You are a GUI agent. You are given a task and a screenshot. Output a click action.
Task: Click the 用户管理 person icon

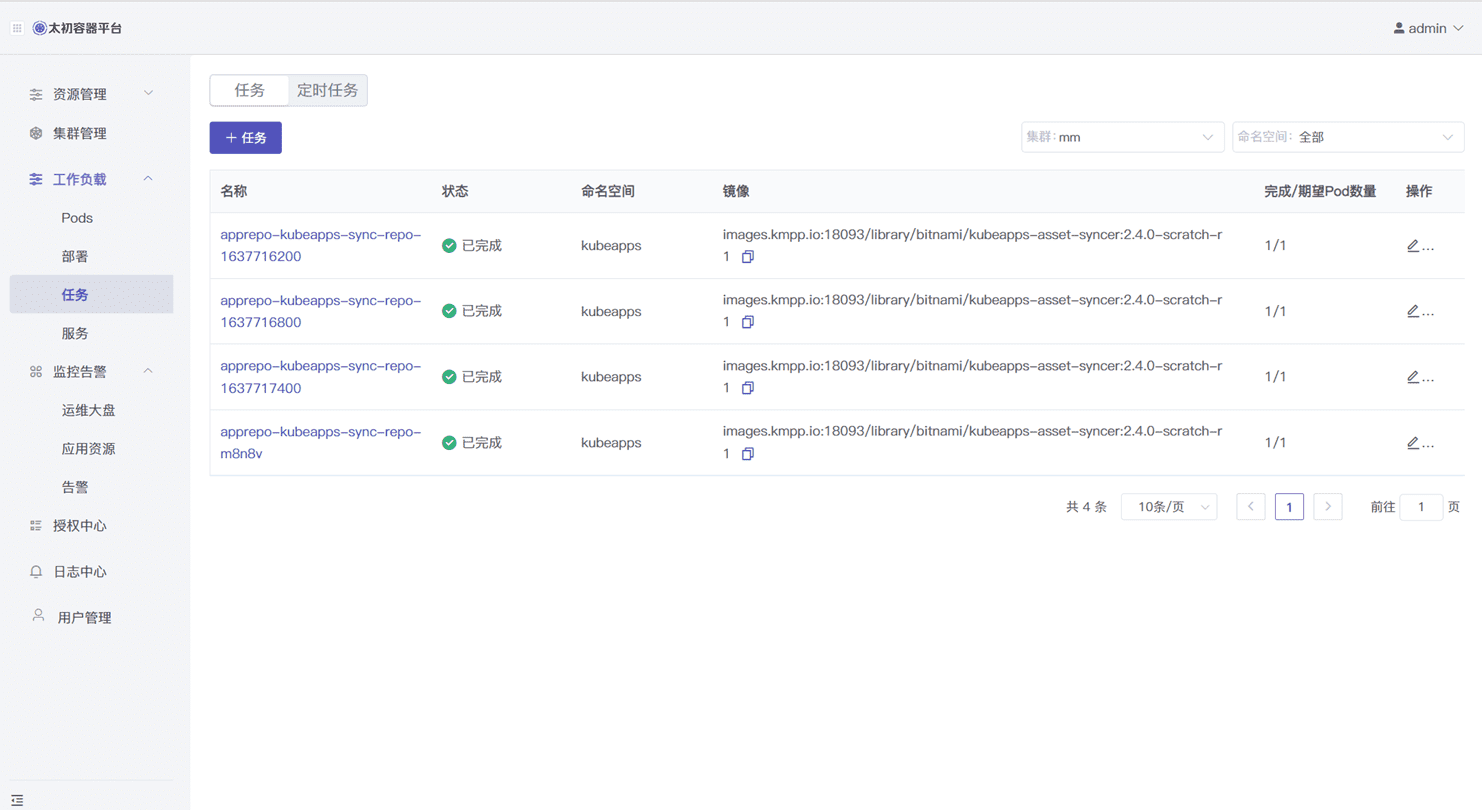[38, 616]
